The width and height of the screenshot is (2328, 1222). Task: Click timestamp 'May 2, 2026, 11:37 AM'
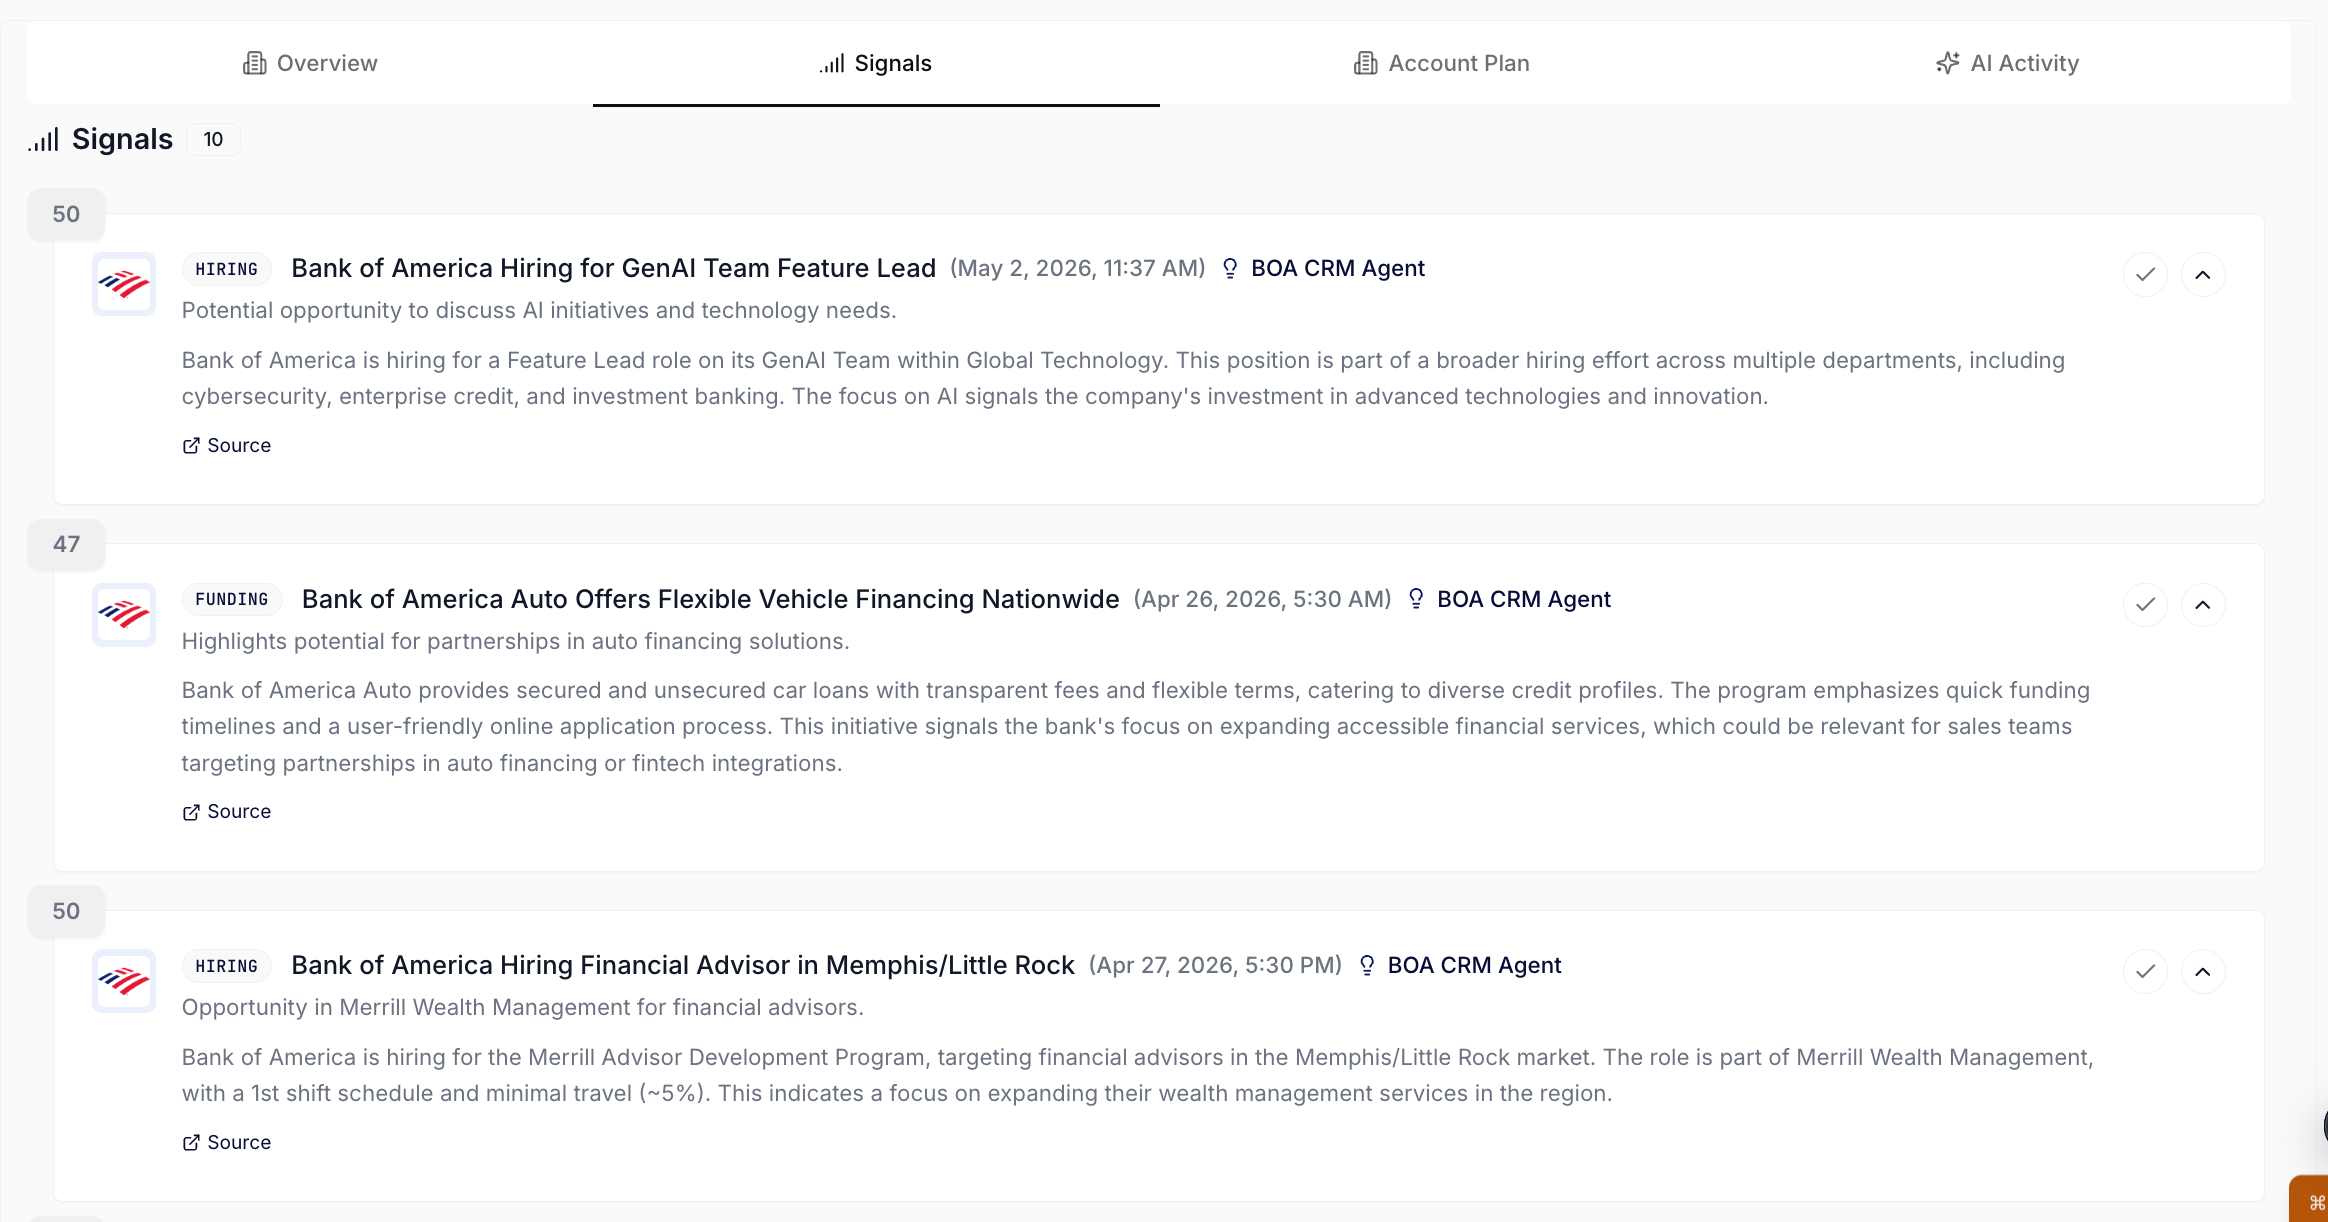pos(1078,268)
